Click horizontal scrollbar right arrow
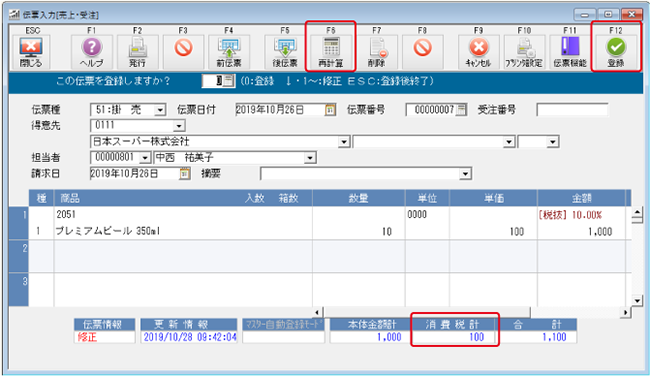Image resolution: width=650 pixels, height=376 pixels. [x=626, y=312]
